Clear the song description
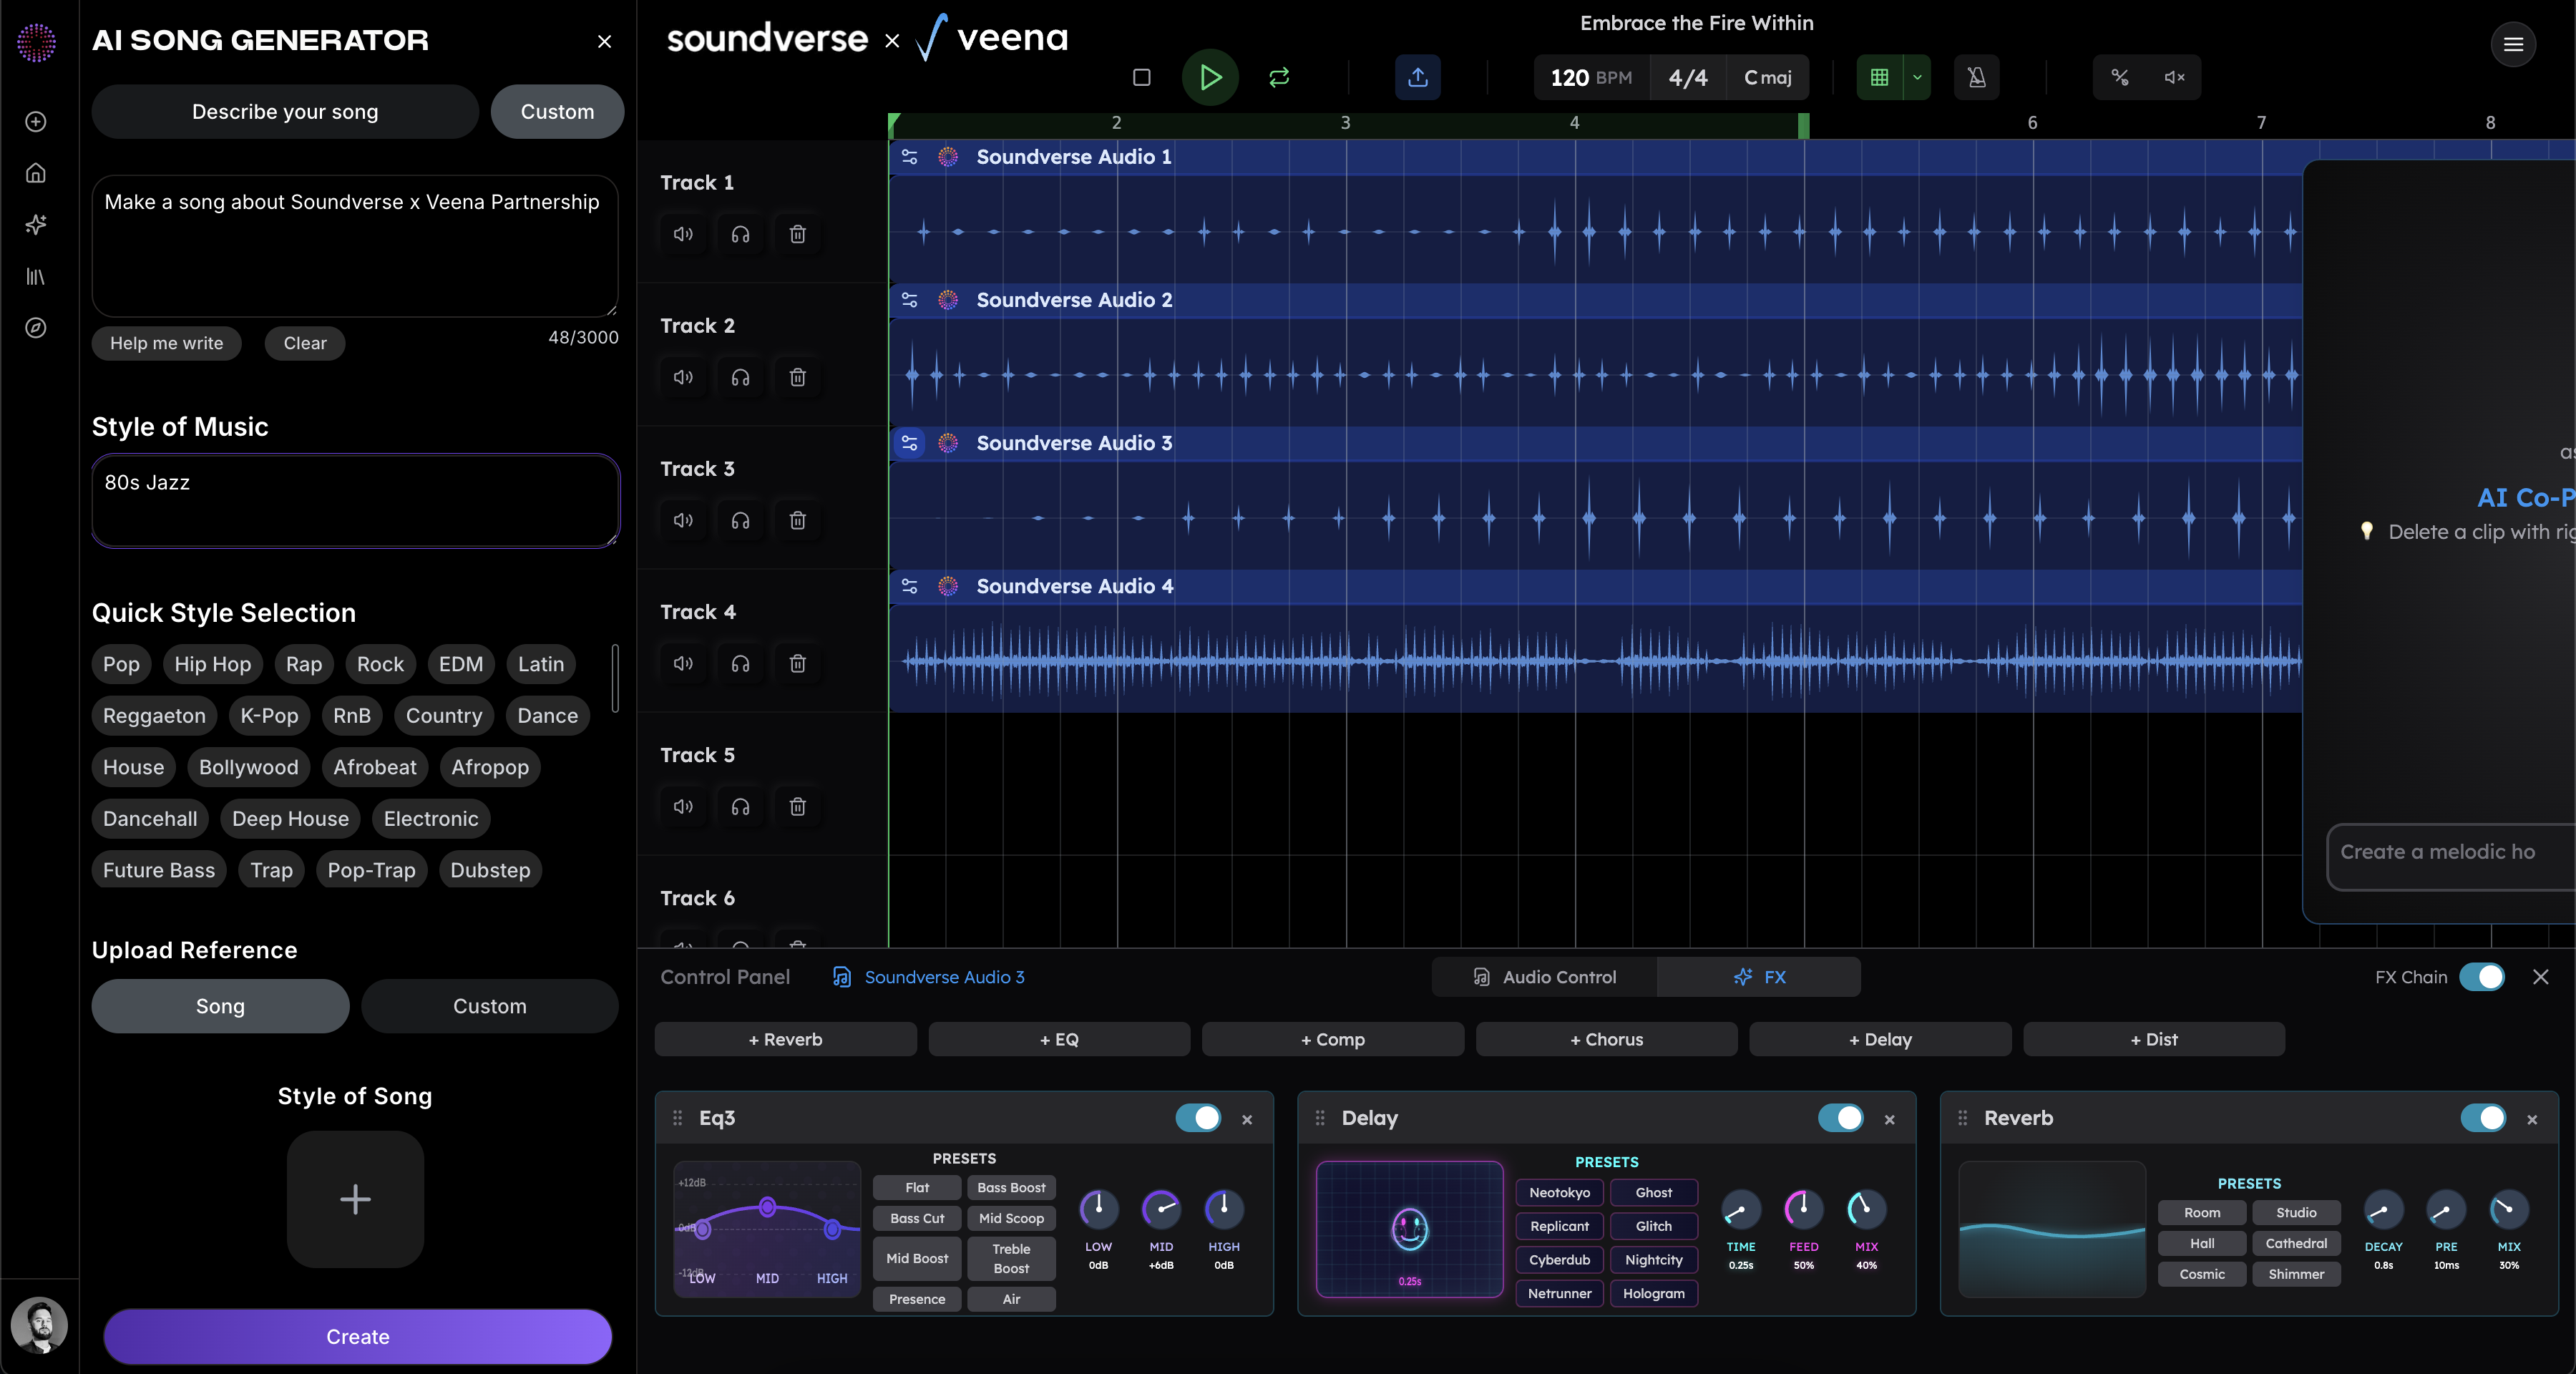Viewport: 2576px width, 1374px height. pyautogui.click(x=305, y=343)
